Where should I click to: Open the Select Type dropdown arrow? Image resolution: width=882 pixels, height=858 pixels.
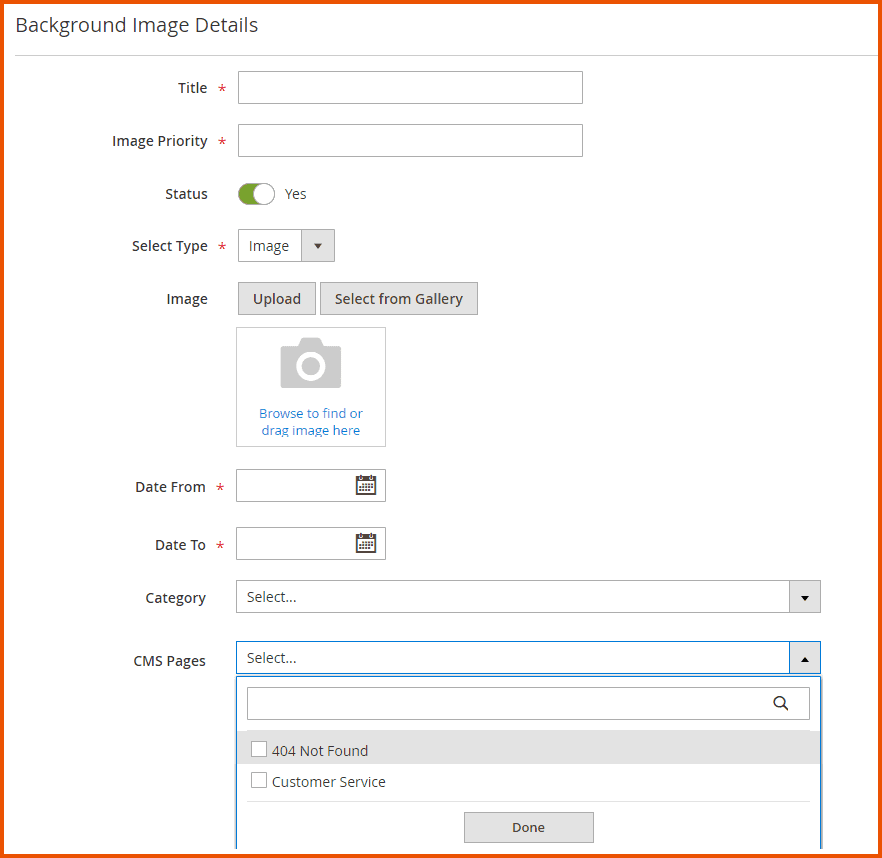pyautogui.click(x=318, y=246)
